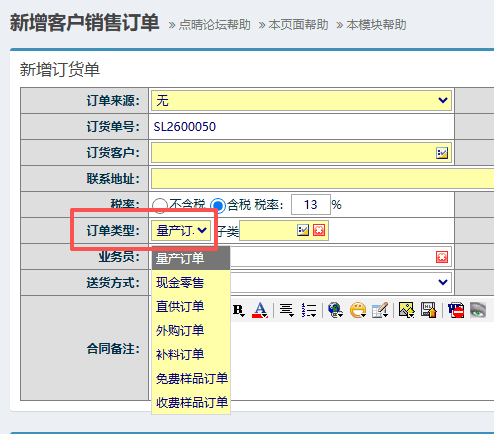
Task: Click the remove formatting stop-sign icon
Action: [x=456, y=310]
